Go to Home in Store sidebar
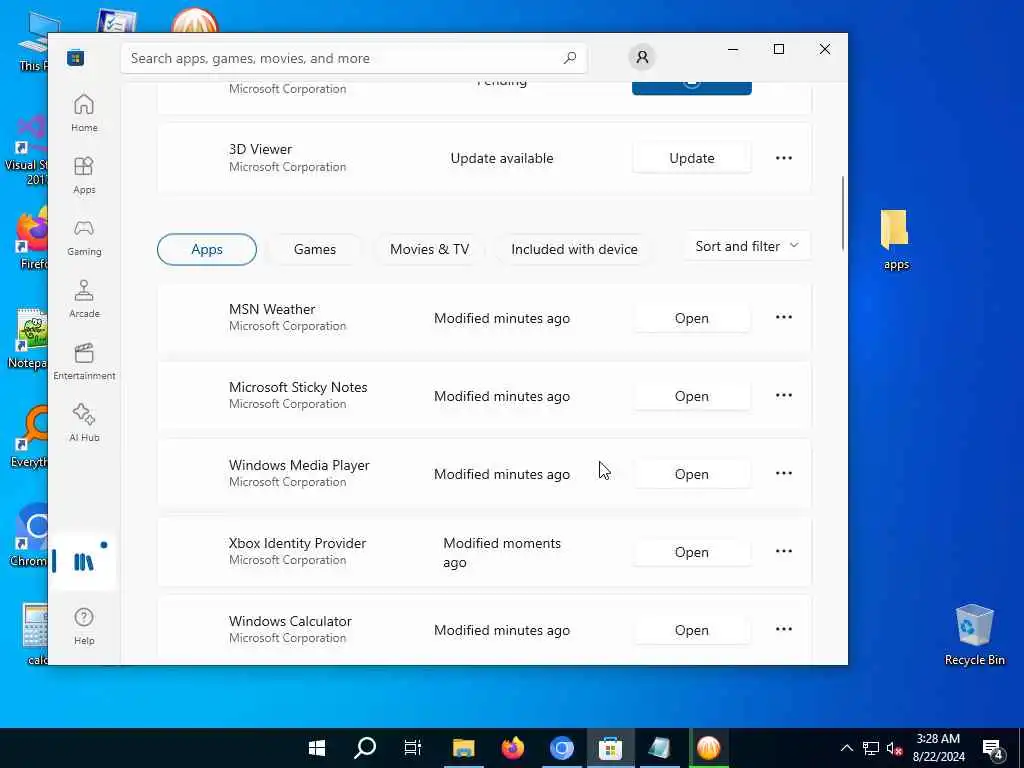 click(84, 113)
